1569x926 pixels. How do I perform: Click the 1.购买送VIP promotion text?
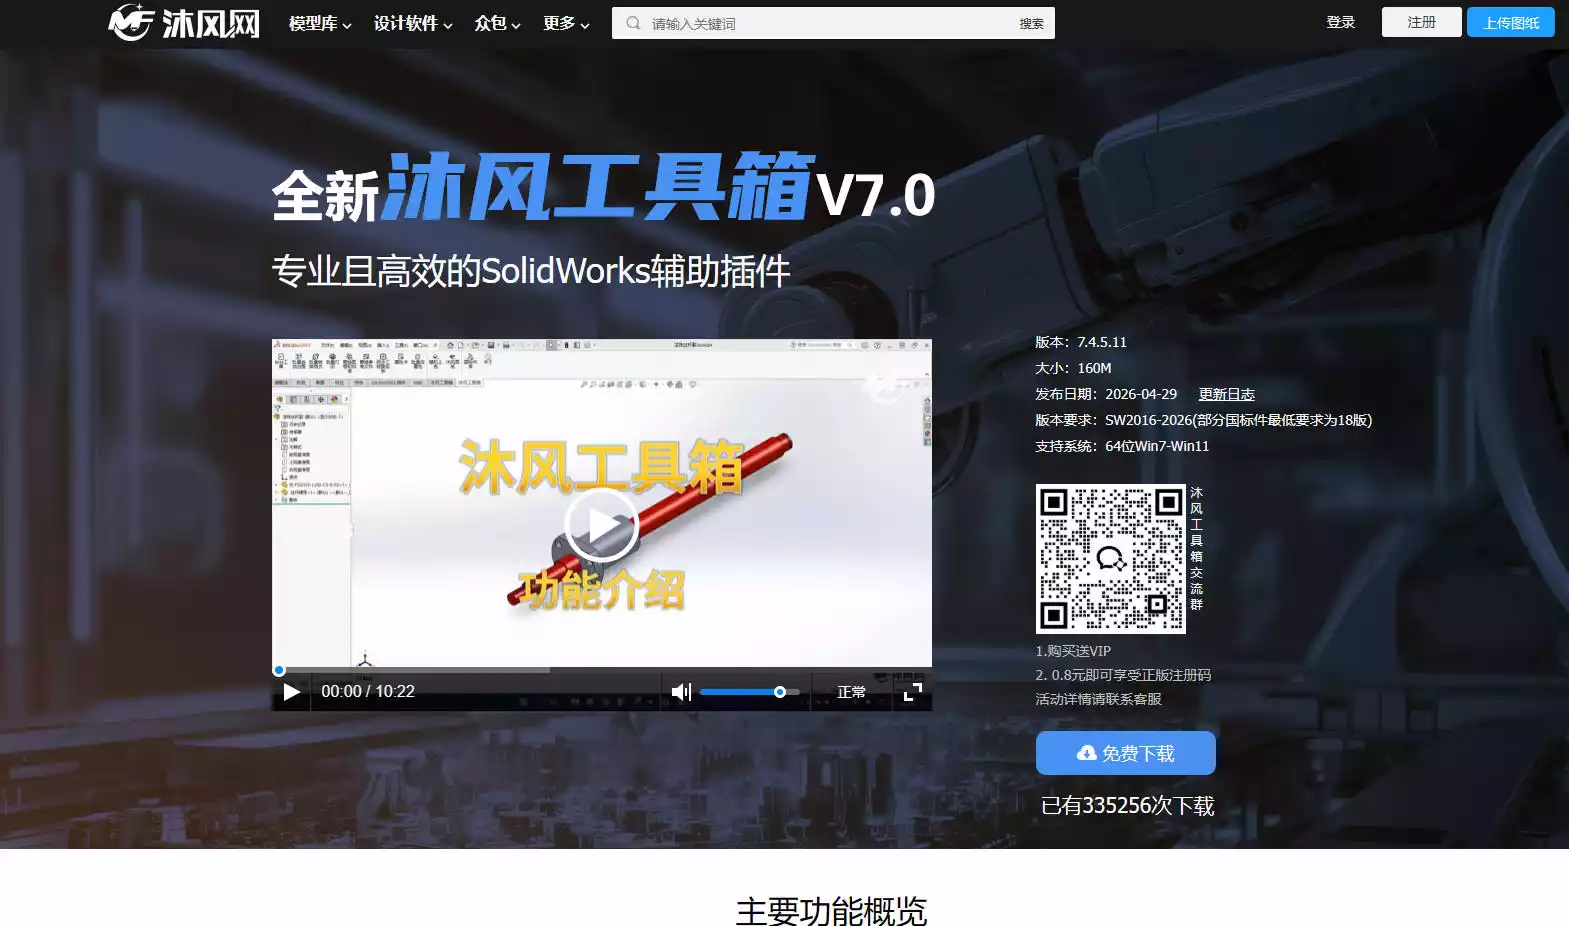[1073, 651]
